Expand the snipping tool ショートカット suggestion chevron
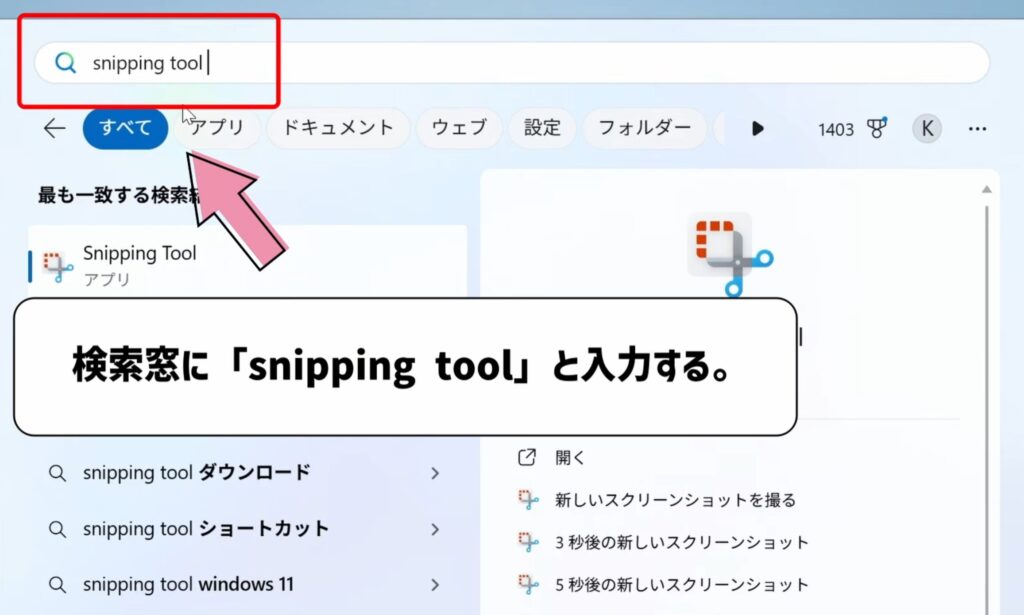 pyautogui.click(x=437, y=529)
